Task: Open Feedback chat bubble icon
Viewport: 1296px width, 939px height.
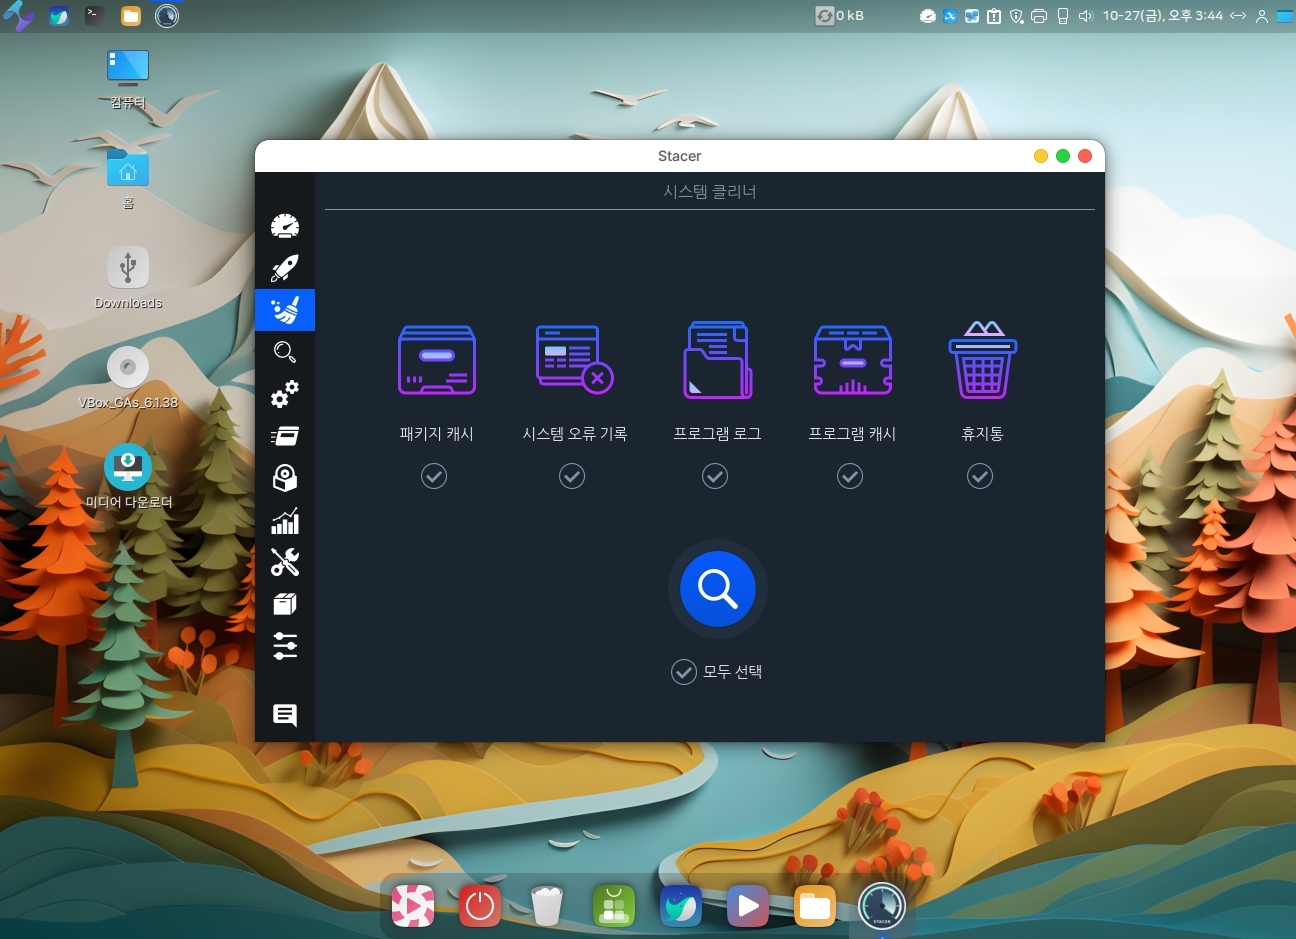Action: click(x=285, y=715)
